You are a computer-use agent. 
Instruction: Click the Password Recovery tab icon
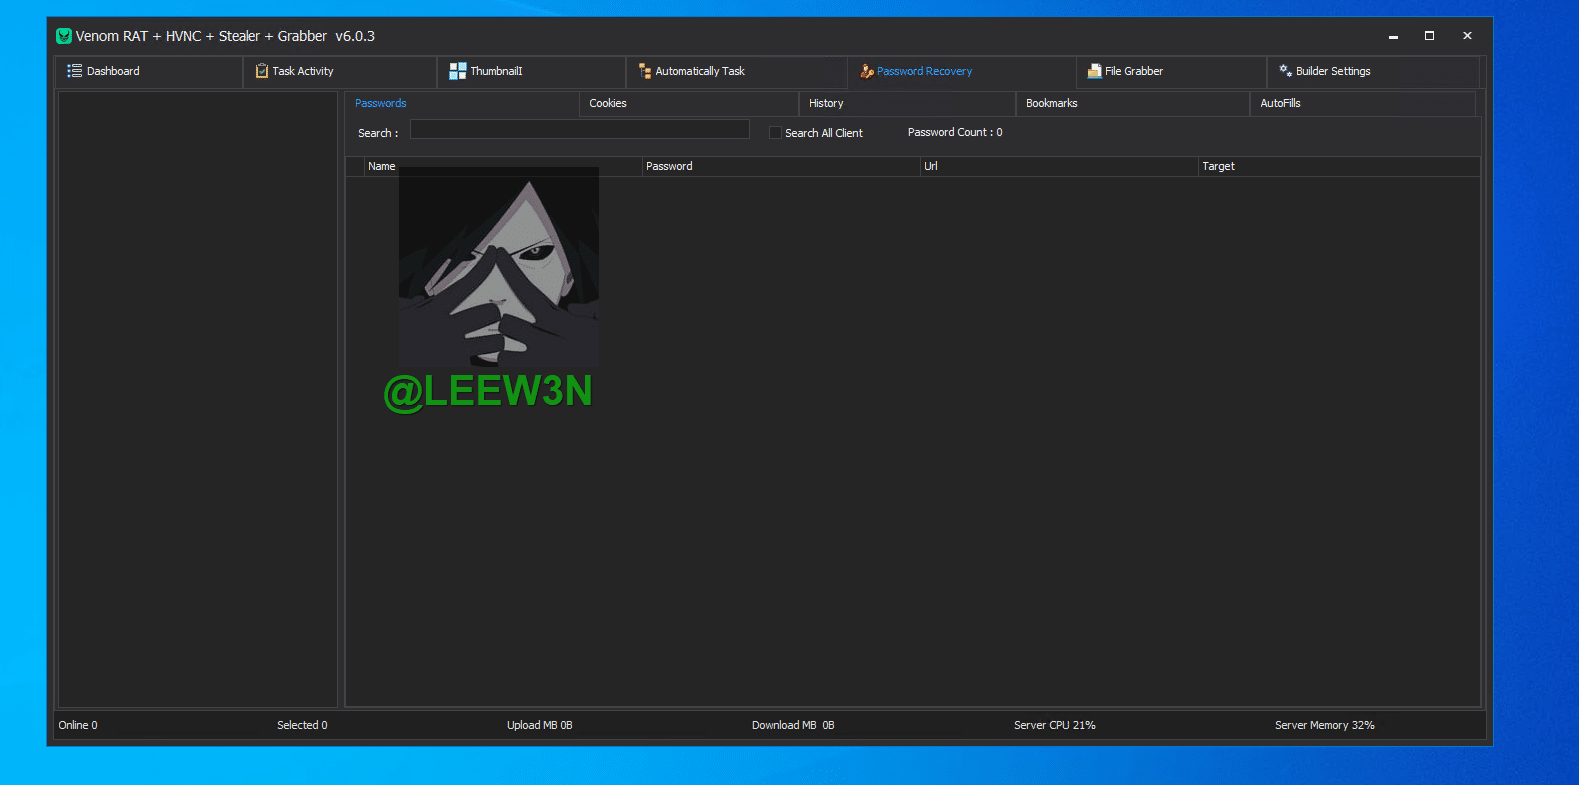(x=867, y=71)
